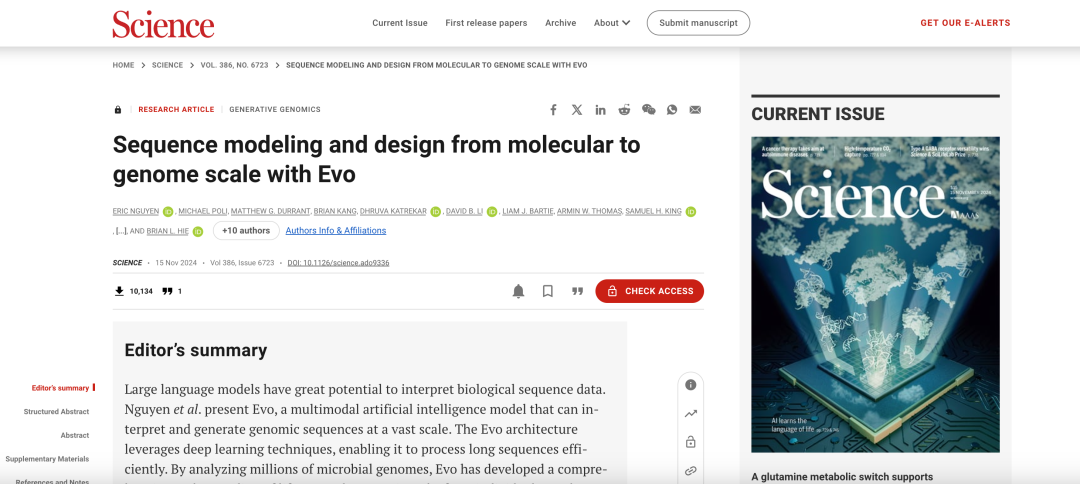Click the Submit manuscript button

click(x=698, y=23)
